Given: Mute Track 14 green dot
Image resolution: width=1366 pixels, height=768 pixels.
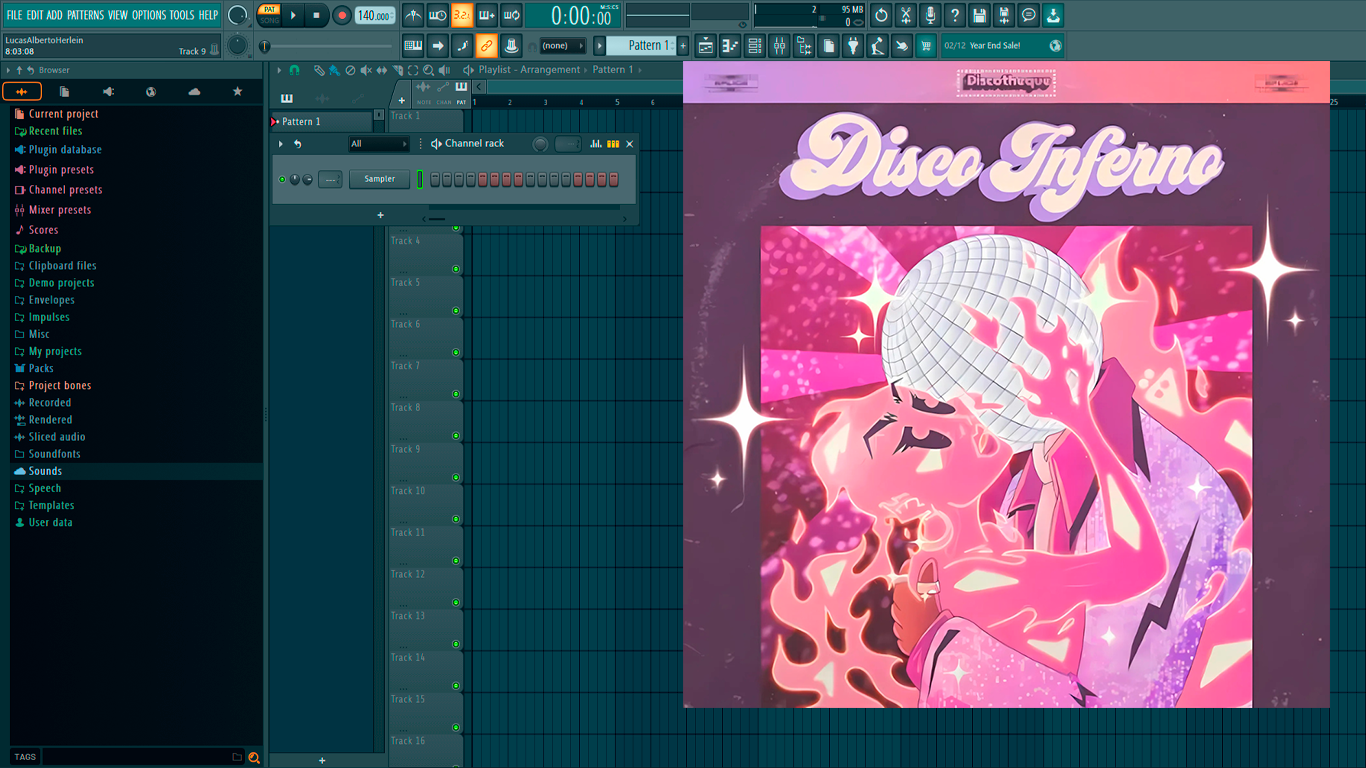Looking at the screenshot, I should tap(456, 686).
